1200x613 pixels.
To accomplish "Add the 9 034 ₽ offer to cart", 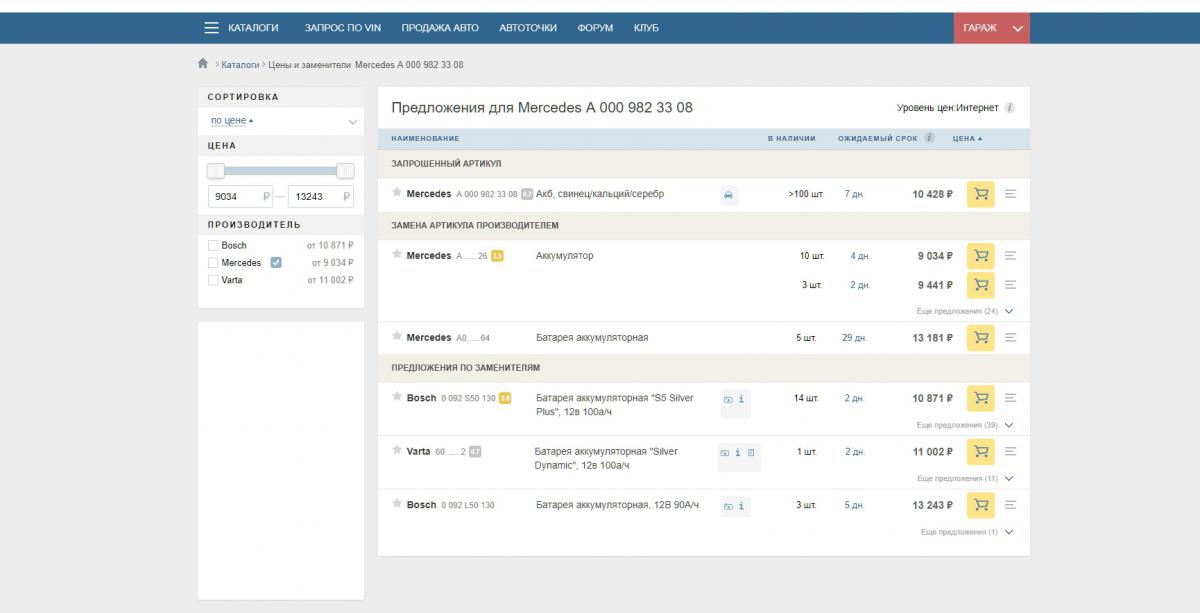I will tap(981, 256).
